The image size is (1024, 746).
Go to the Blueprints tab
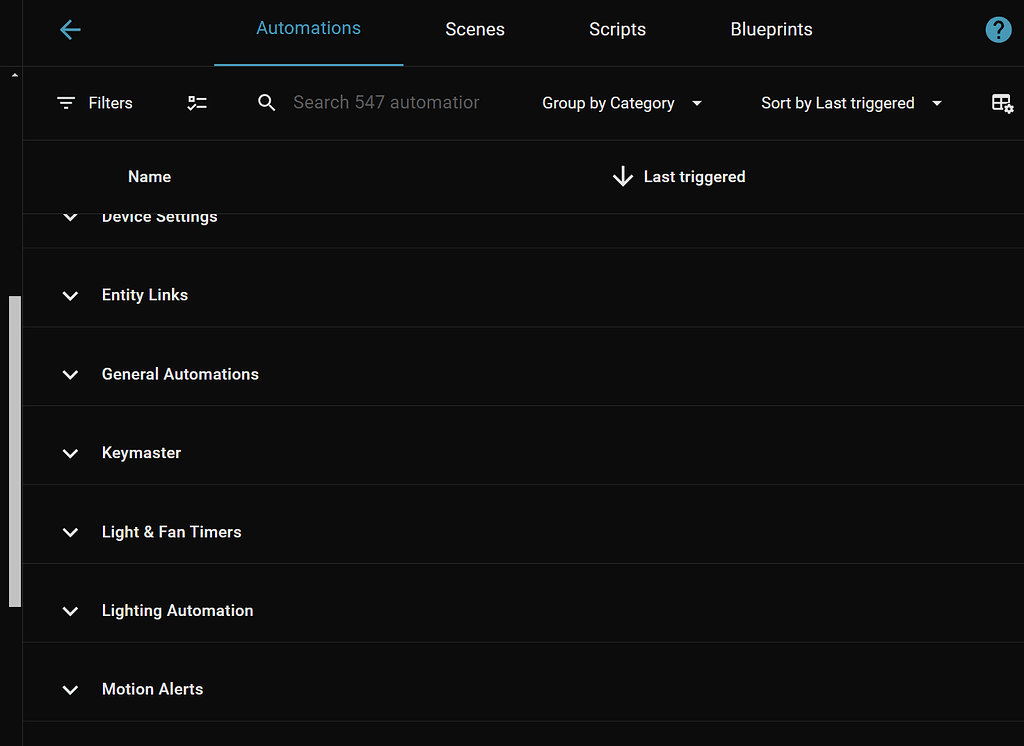pos(771,30)
